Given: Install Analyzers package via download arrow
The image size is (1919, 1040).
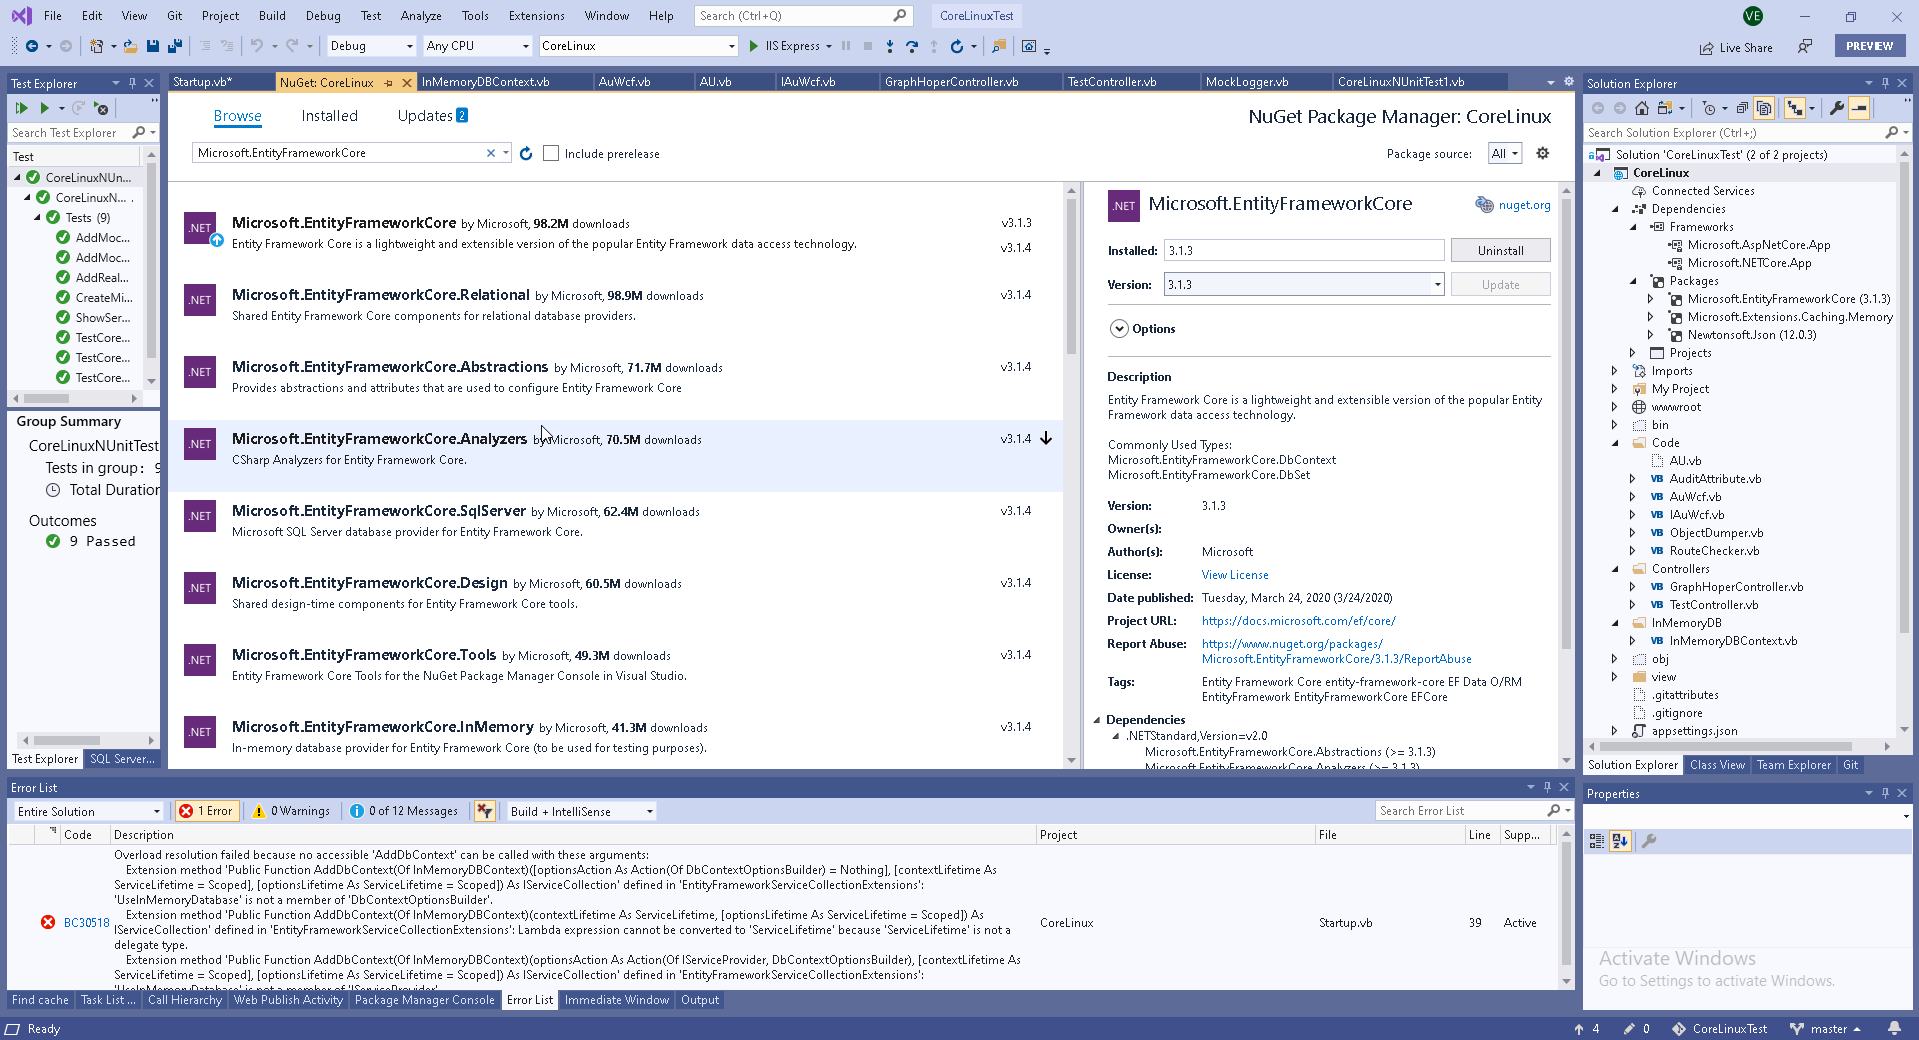Looking at the screenshot, I should point(1046,438).
